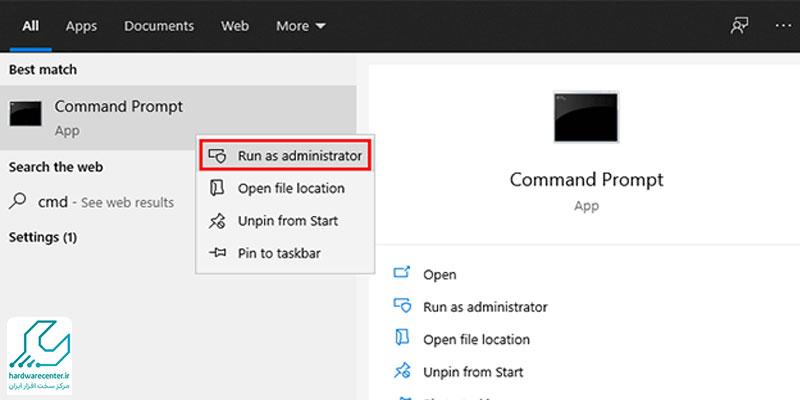Screen dimensions: 800x400
Task: Click the magnifier icon next to cmd
Action: [18, 202]
